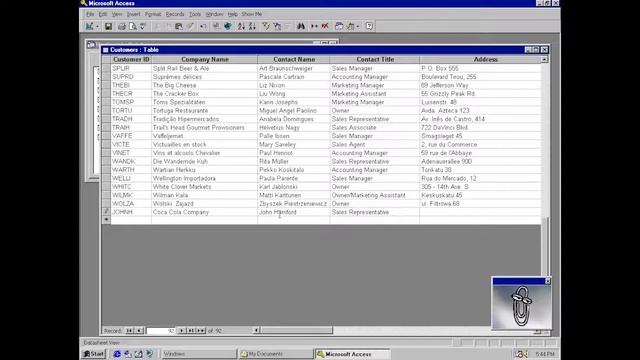Click the Undo arrow icon
This screenshot has height=360, width=640.
(x=203, y=26)
